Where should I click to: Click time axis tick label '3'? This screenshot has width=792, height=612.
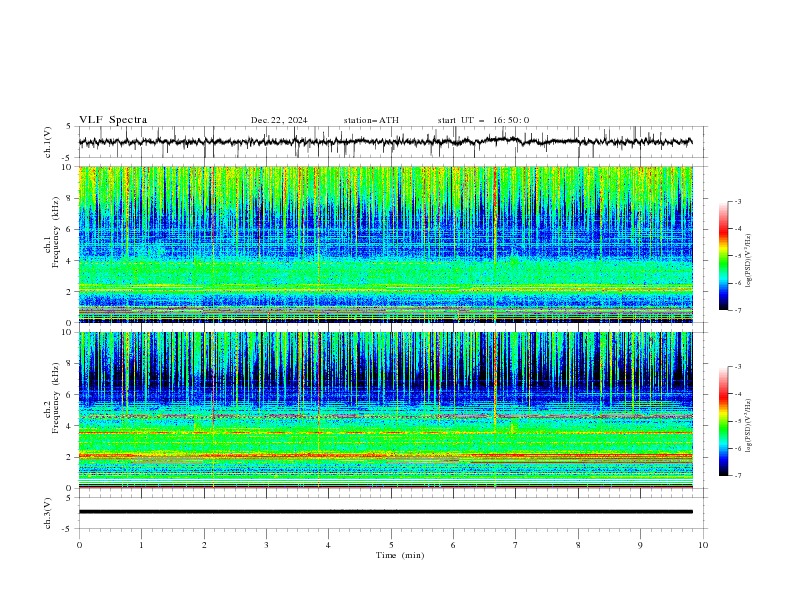(266, 545)
